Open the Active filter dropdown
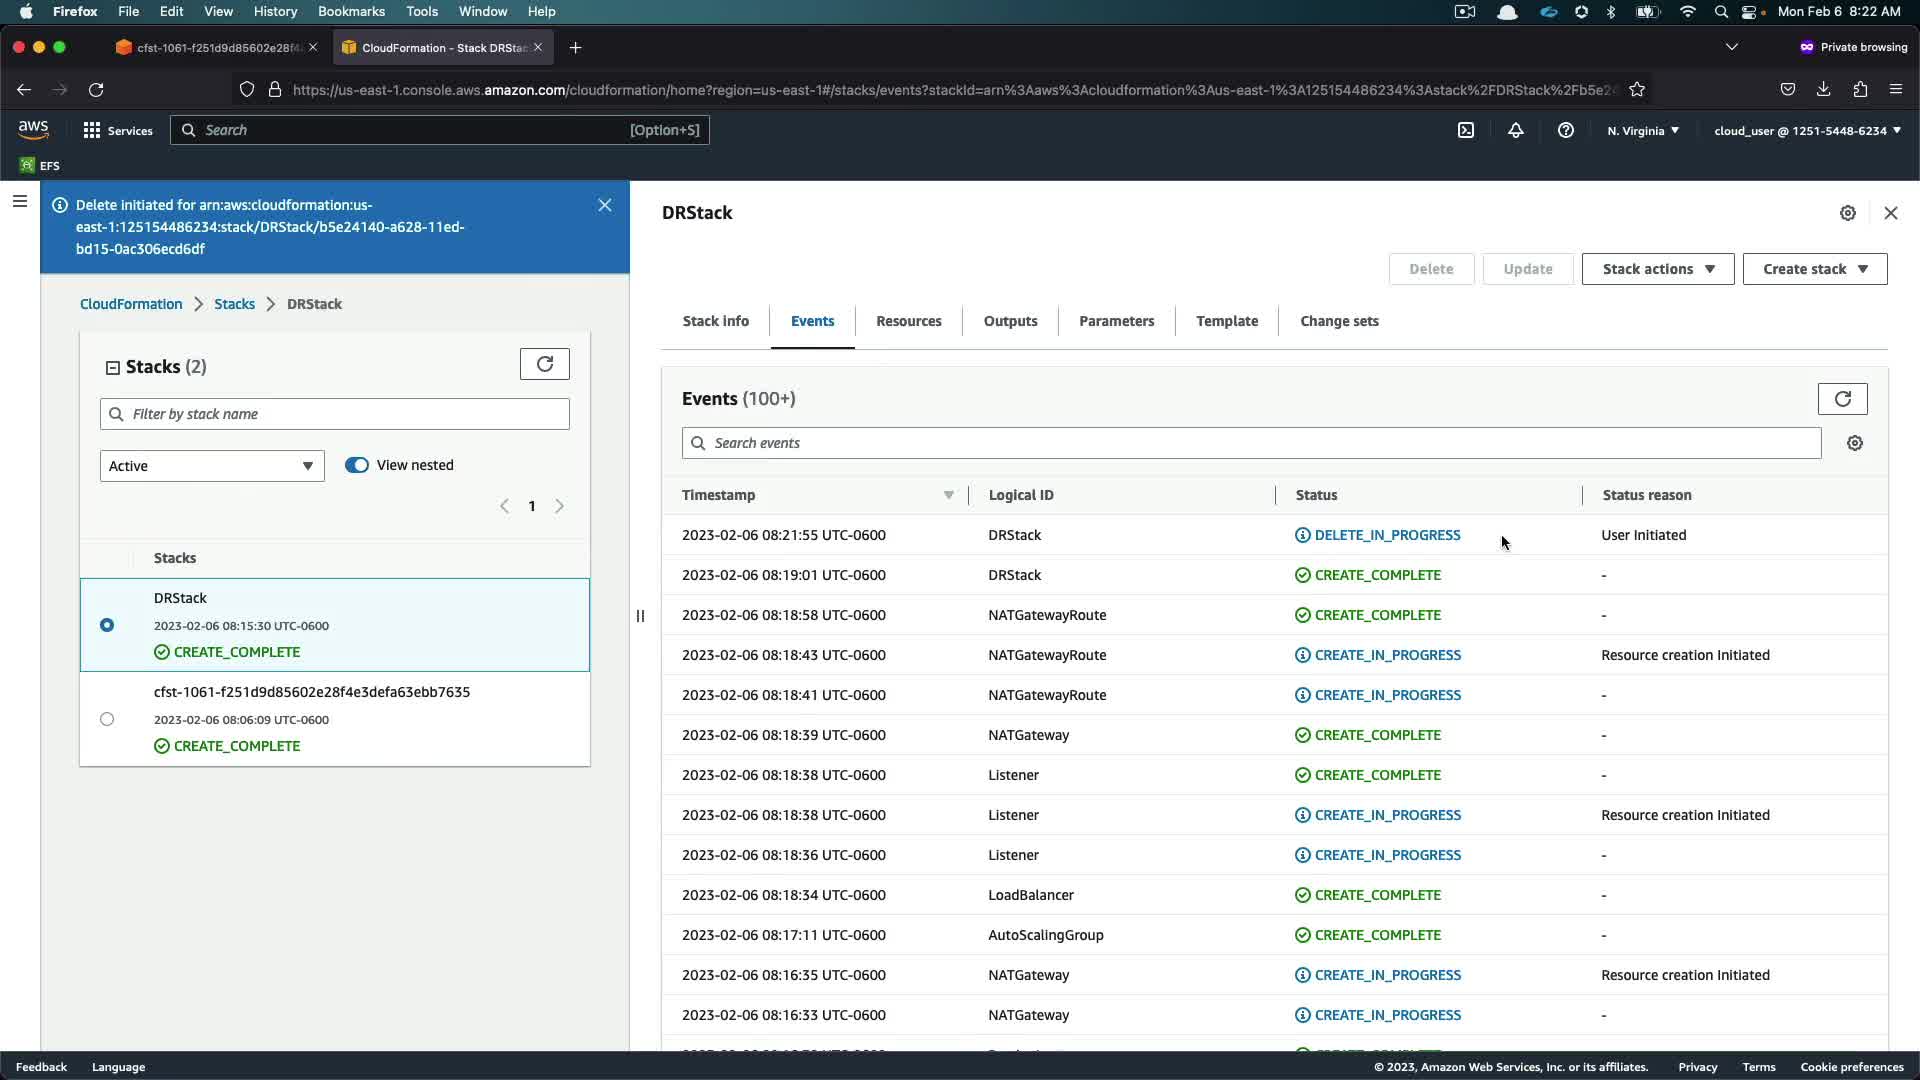 coord(212,466)
